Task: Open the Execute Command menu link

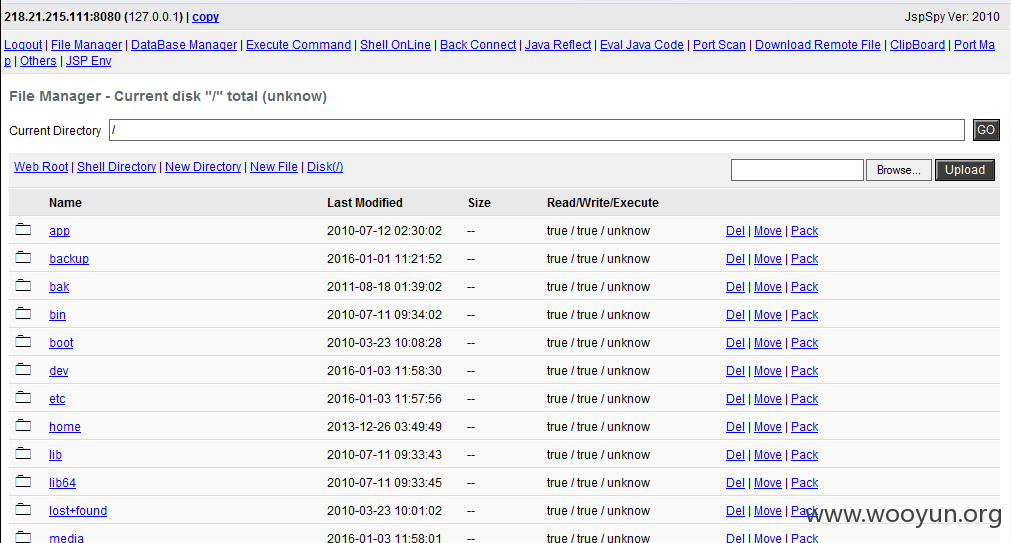Action: (x=299, y=44)
